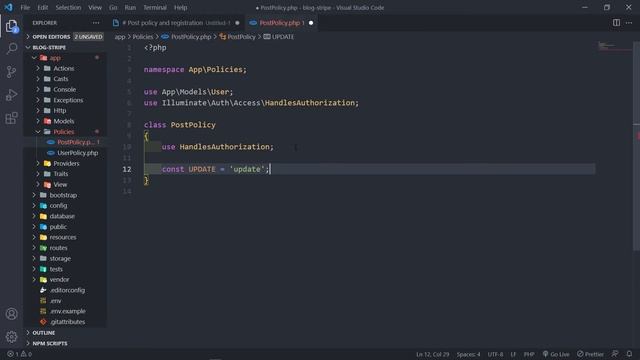Screen dimensions: 640x360
Task: Open the Selection menu
Action: click(68, 7)
